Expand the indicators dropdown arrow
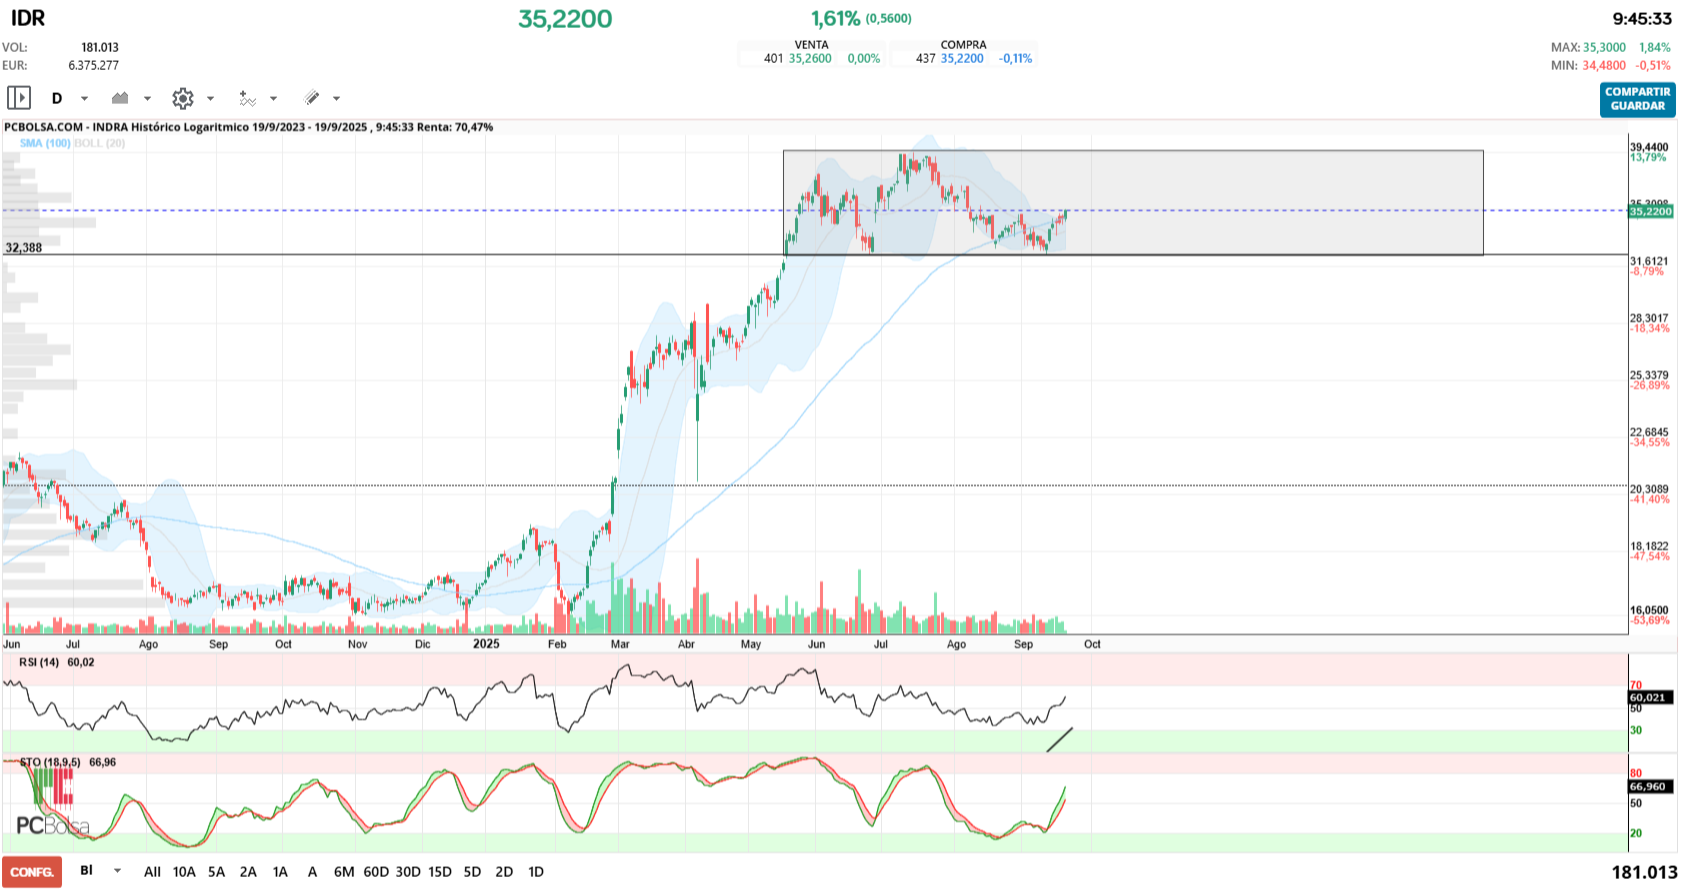This screenshot has height=893, width=1691. point(274,98)
